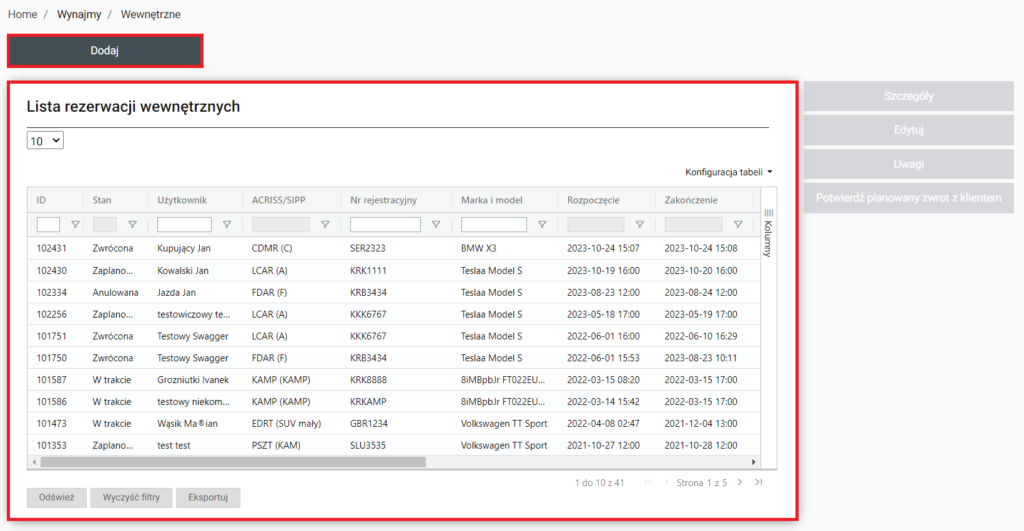Image resolution: width=1024 pixels, height=531 pixels.
Task: Click the Odśwież button
Action: point(56,498)
